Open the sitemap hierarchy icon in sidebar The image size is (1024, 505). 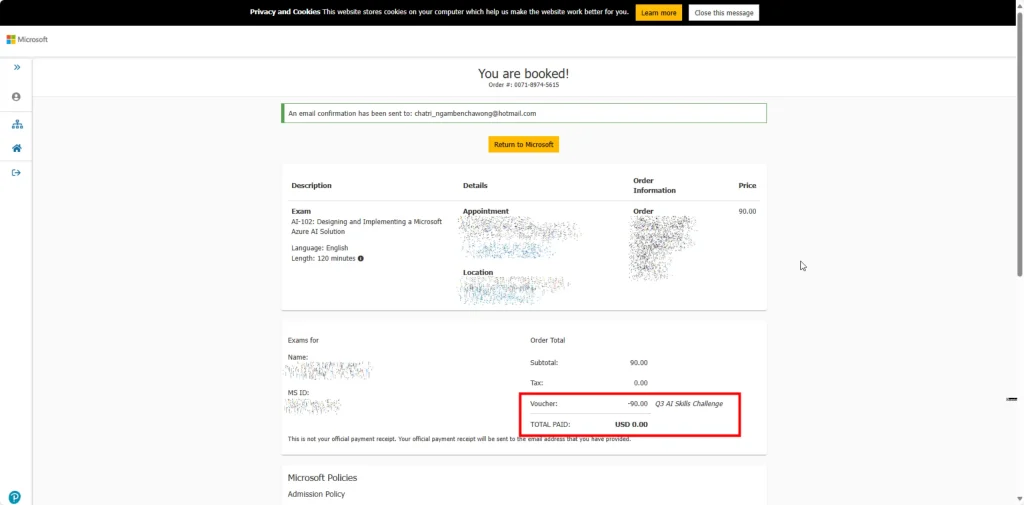point(17,124)
